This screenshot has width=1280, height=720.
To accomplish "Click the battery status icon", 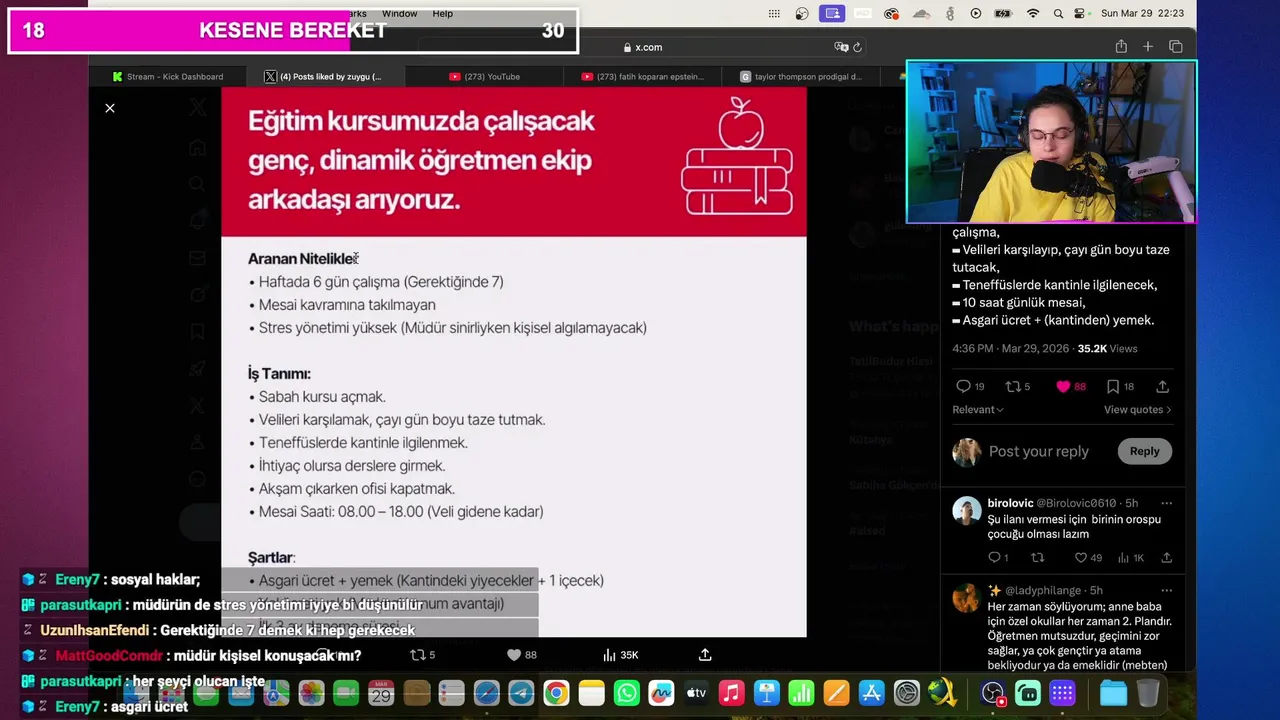I will pos(1004,14).
